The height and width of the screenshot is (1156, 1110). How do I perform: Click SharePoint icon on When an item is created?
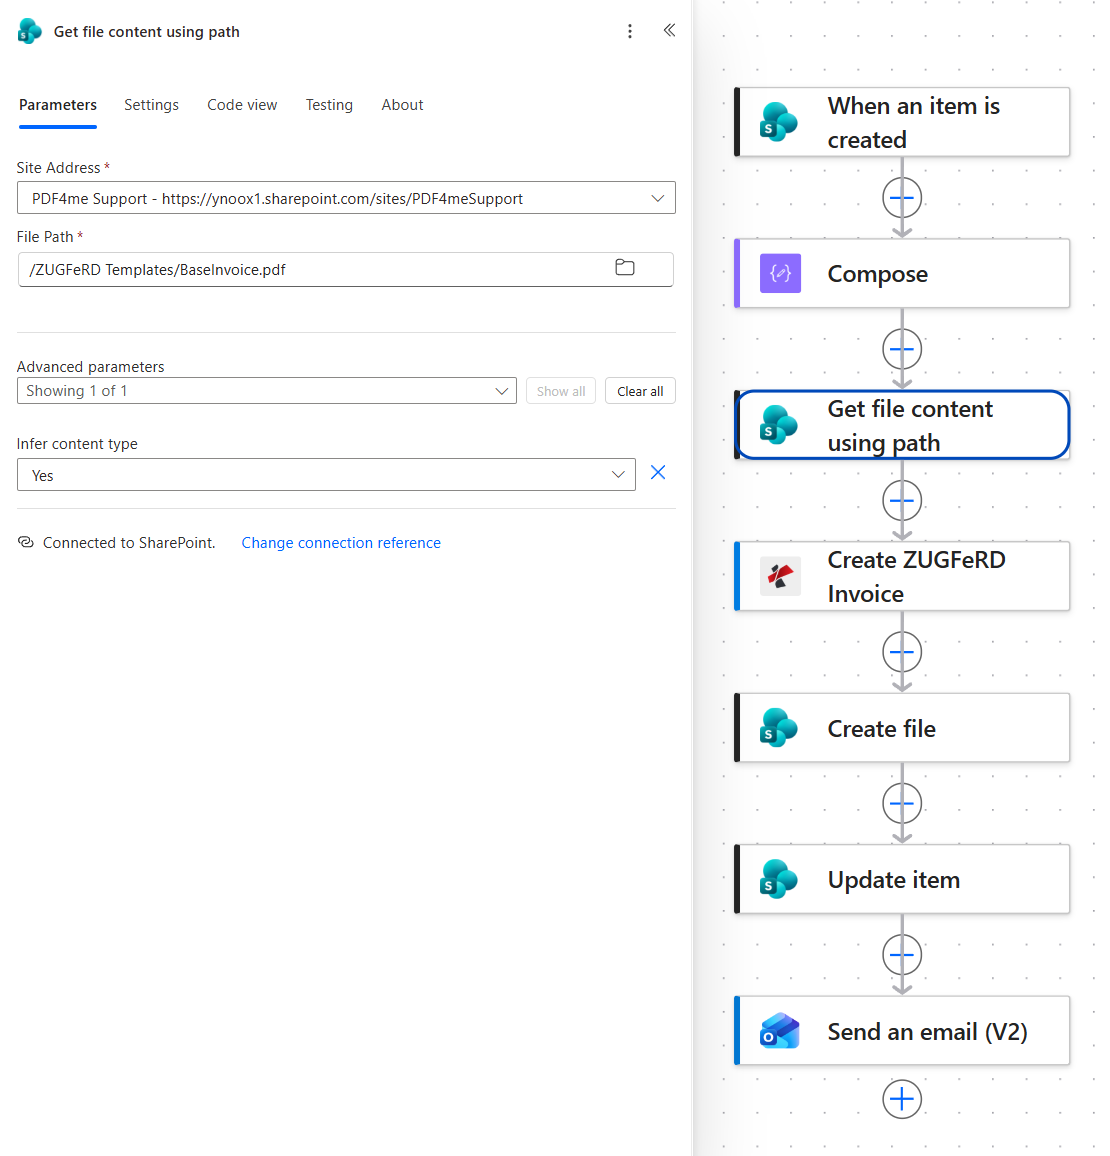coord(778,122)
